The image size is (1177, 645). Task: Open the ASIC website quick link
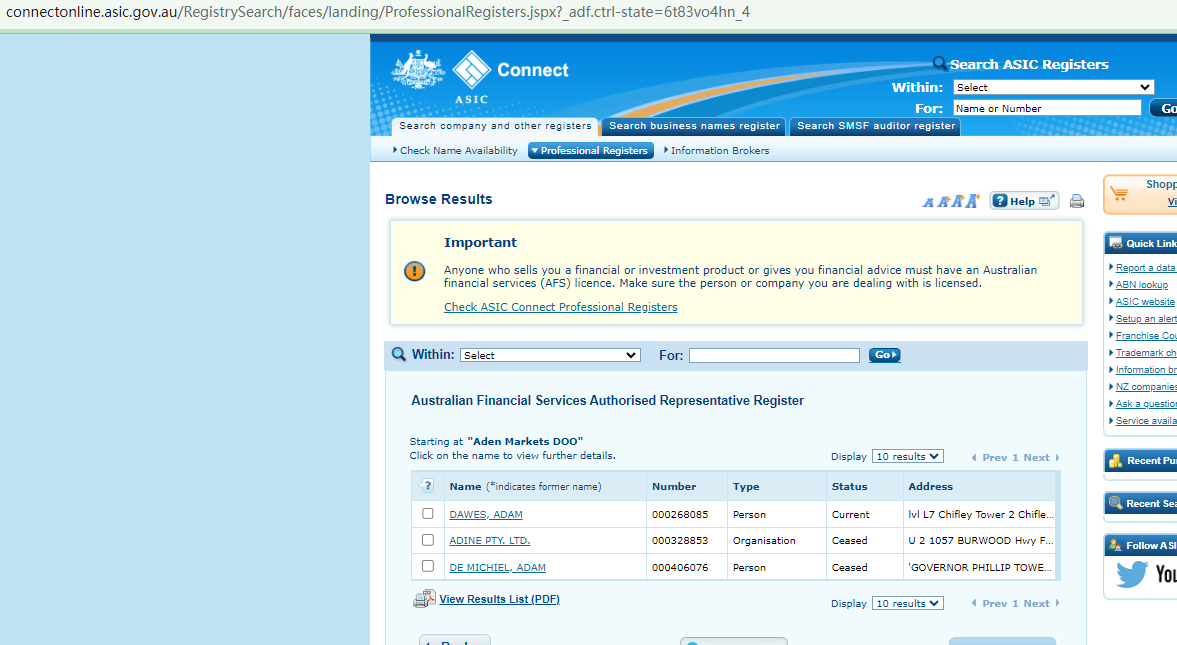1145,302
